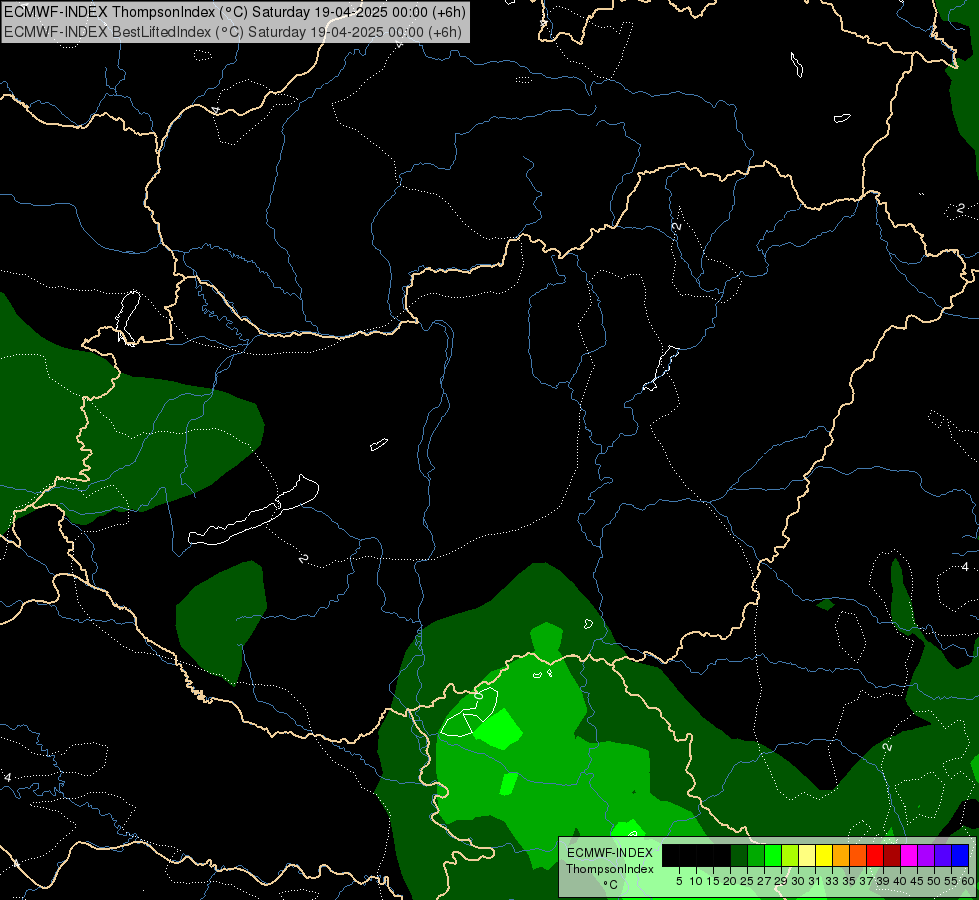Click legend tick value 30
The height and width of the screenshot is (900, 979).
[x=798, y=881]
